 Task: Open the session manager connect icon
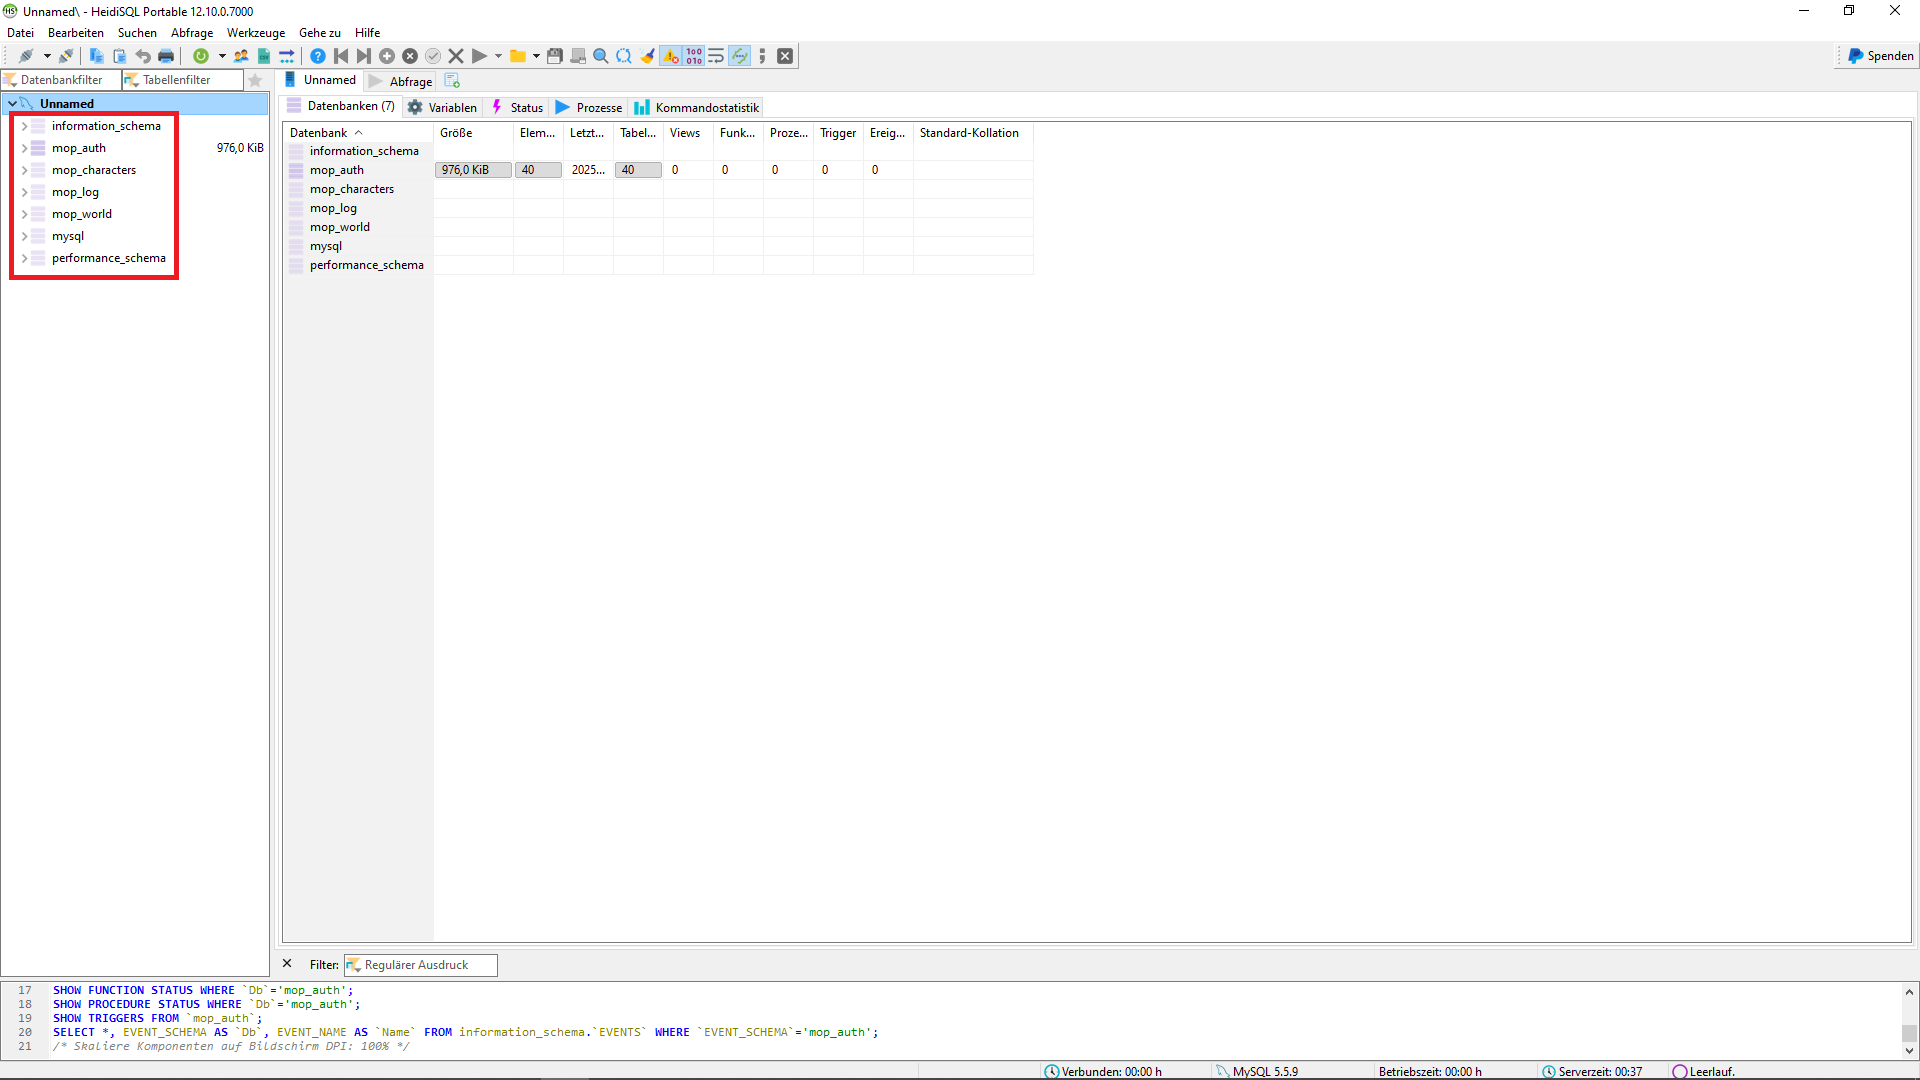(x=26, y=56)
